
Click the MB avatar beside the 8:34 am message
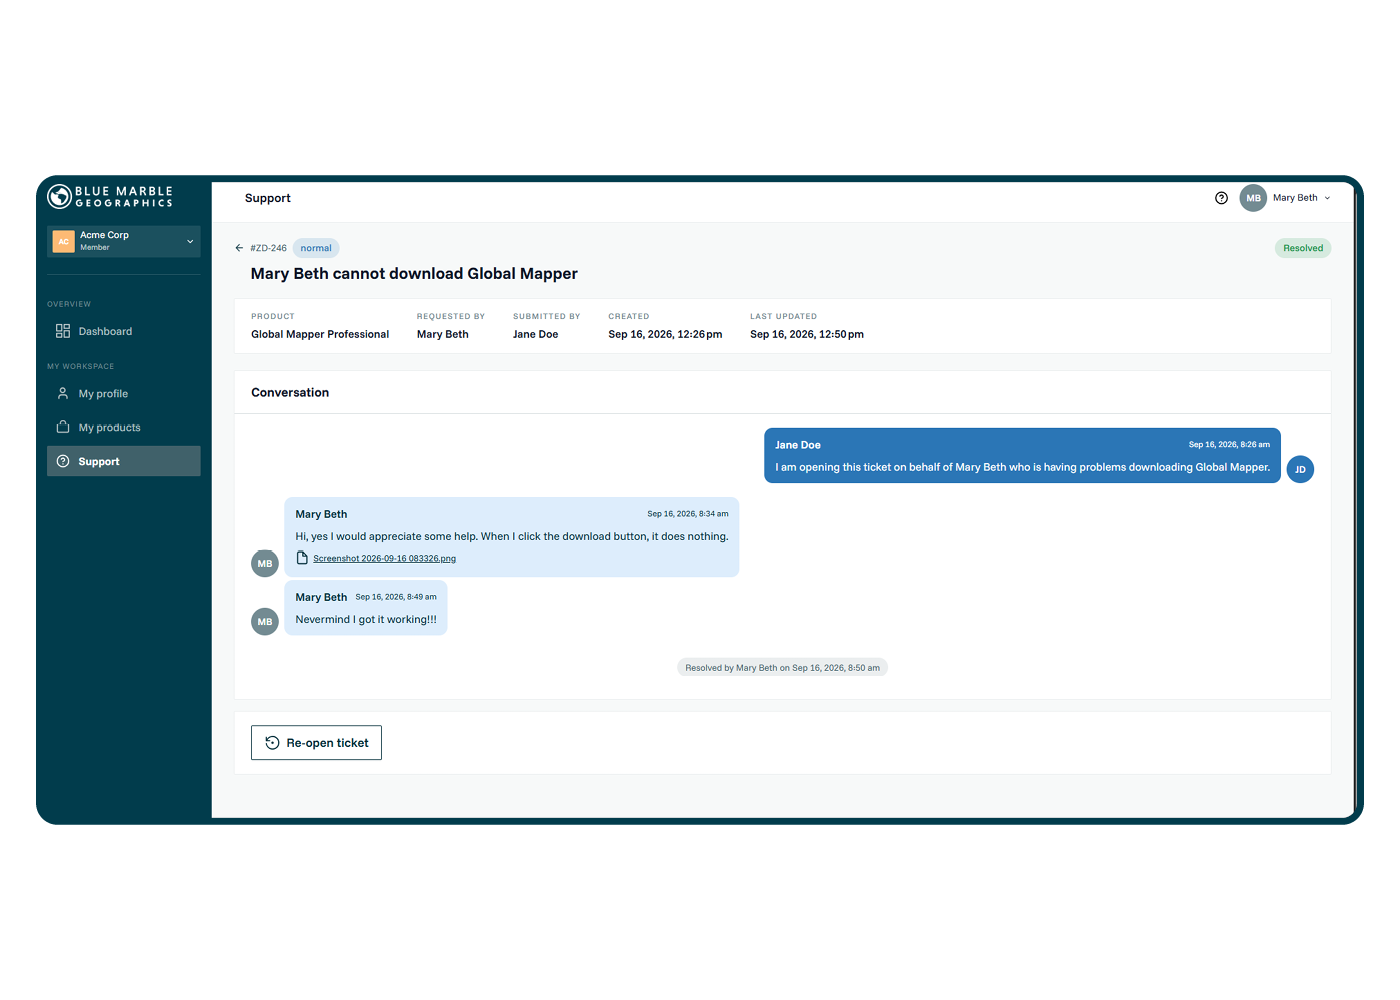click(x=265, y=564)
